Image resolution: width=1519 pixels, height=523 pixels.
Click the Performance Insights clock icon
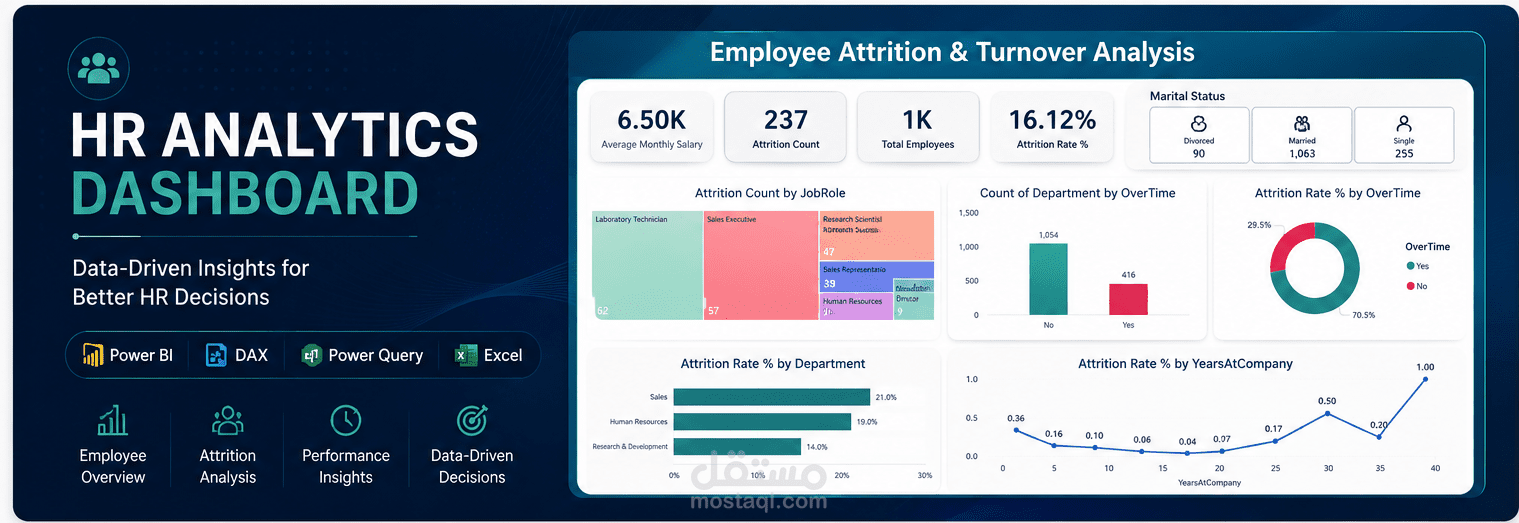click(346, 420)
